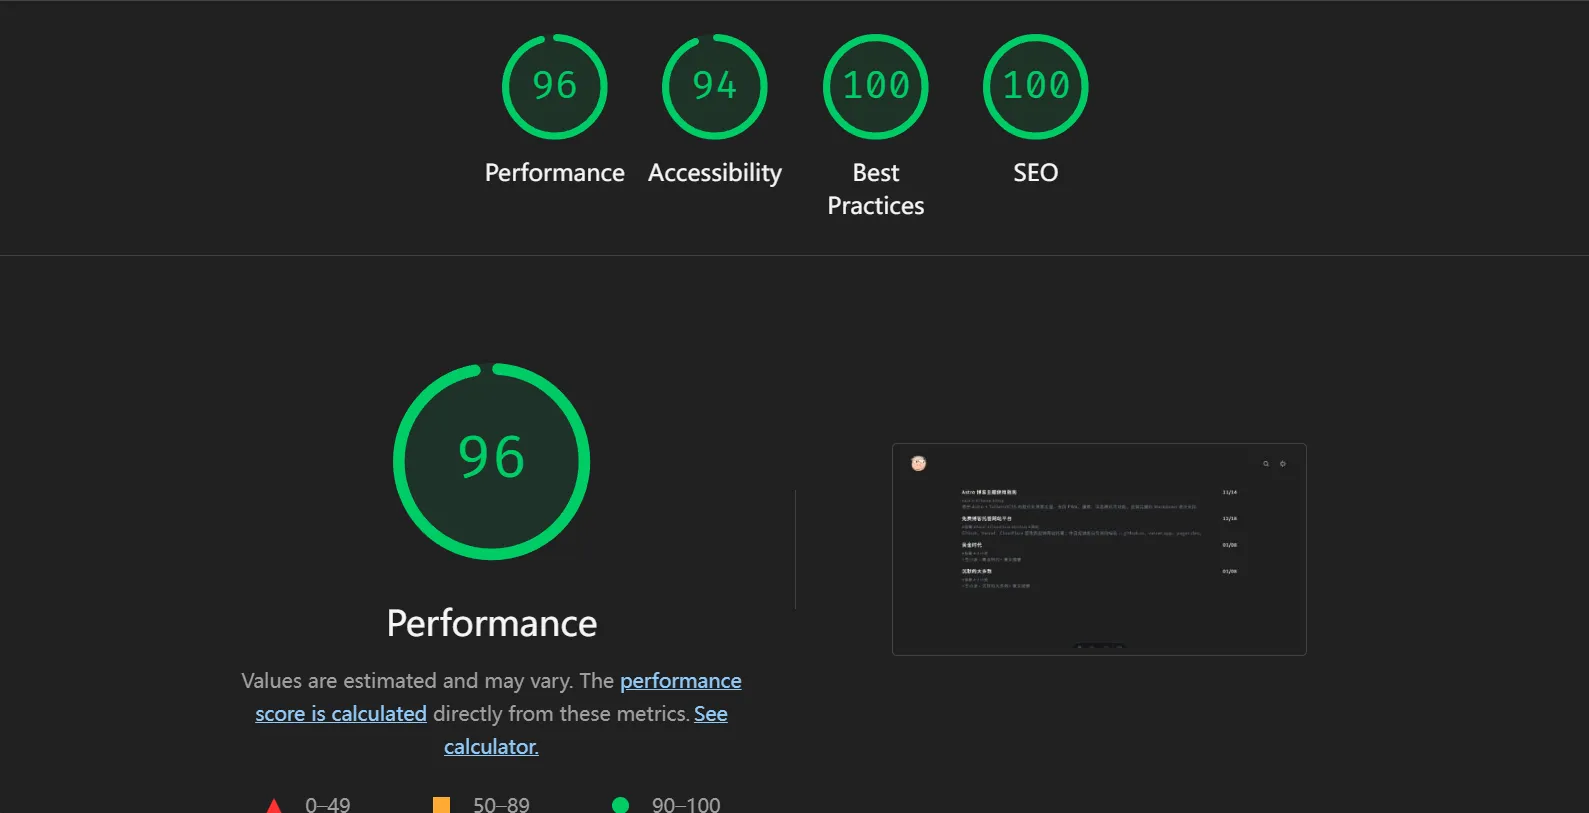The height and width of the screenshot is (813, 1589).
Task: Select the Best Practices 100 gauge circle
Action: coord(875,87)
